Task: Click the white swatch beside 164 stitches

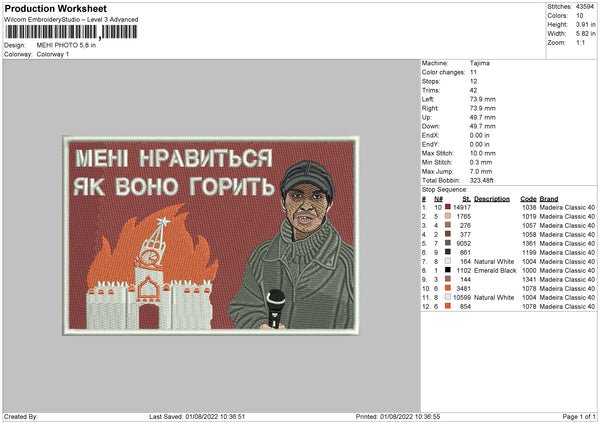Action: (448, 261)
